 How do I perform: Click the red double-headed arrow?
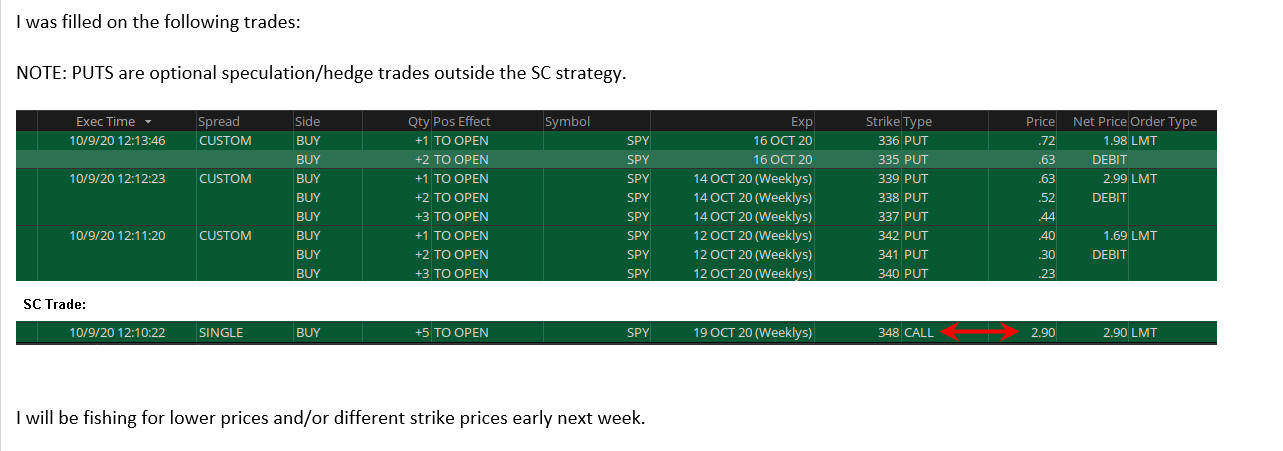pos(980,333)
